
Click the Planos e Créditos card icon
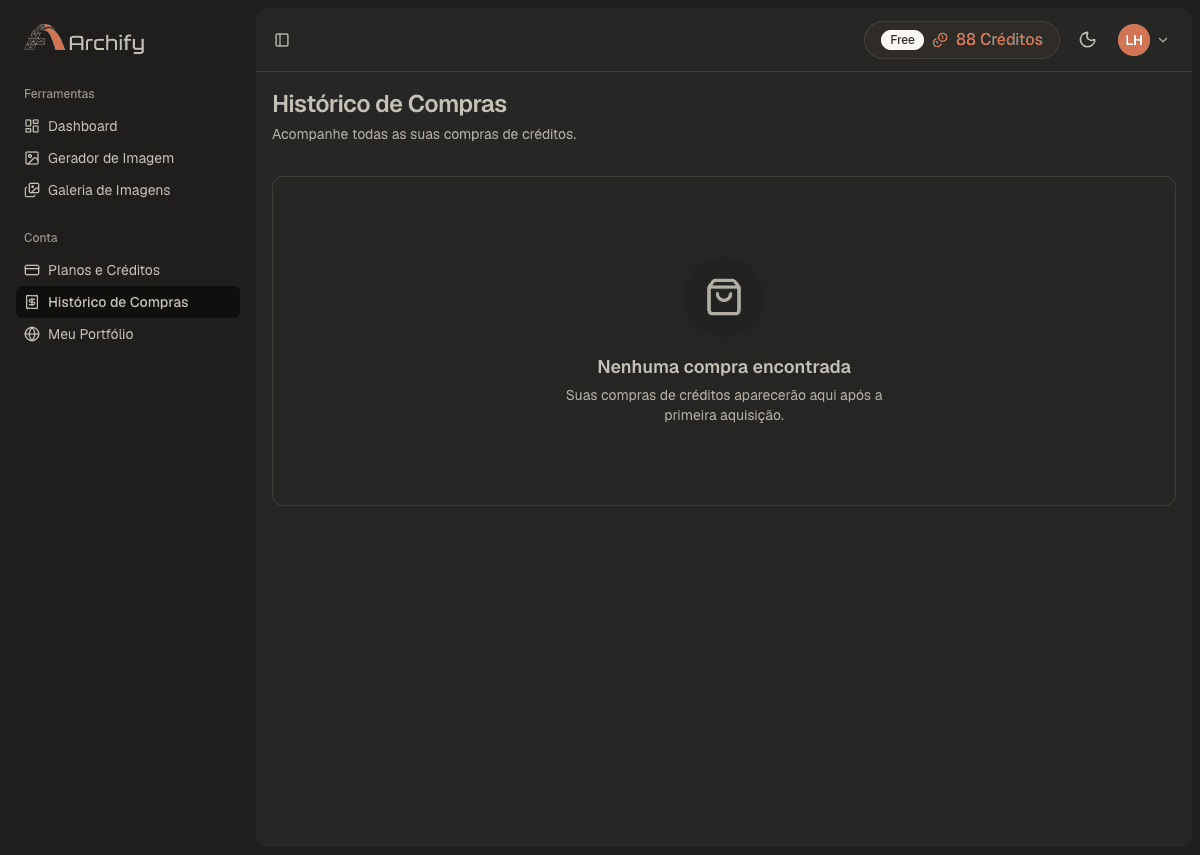click(x=32, y=270)
